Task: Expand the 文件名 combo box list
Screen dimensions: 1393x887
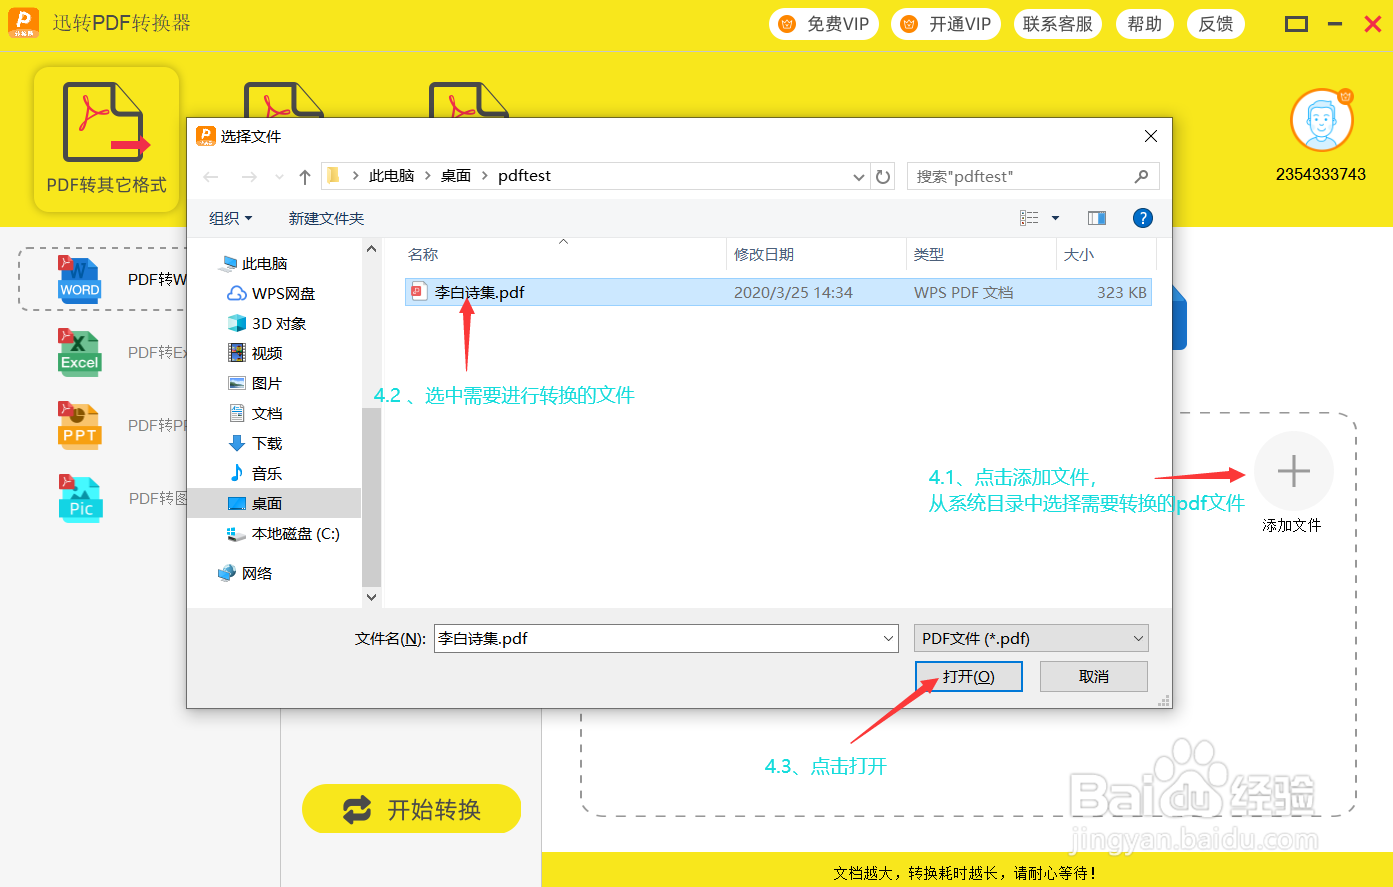Action: point(889,638)
